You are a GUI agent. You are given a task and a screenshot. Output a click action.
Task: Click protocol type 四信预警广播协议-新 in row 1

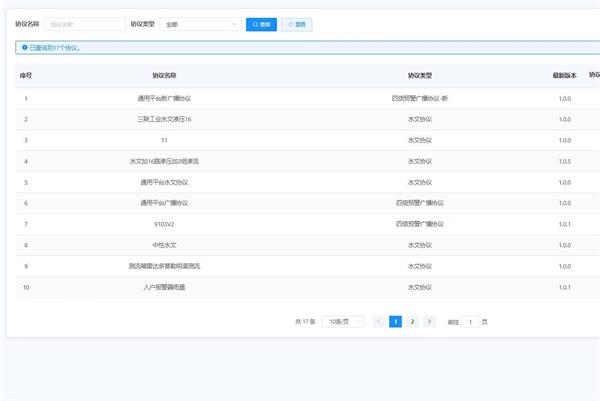pos(420,98)
